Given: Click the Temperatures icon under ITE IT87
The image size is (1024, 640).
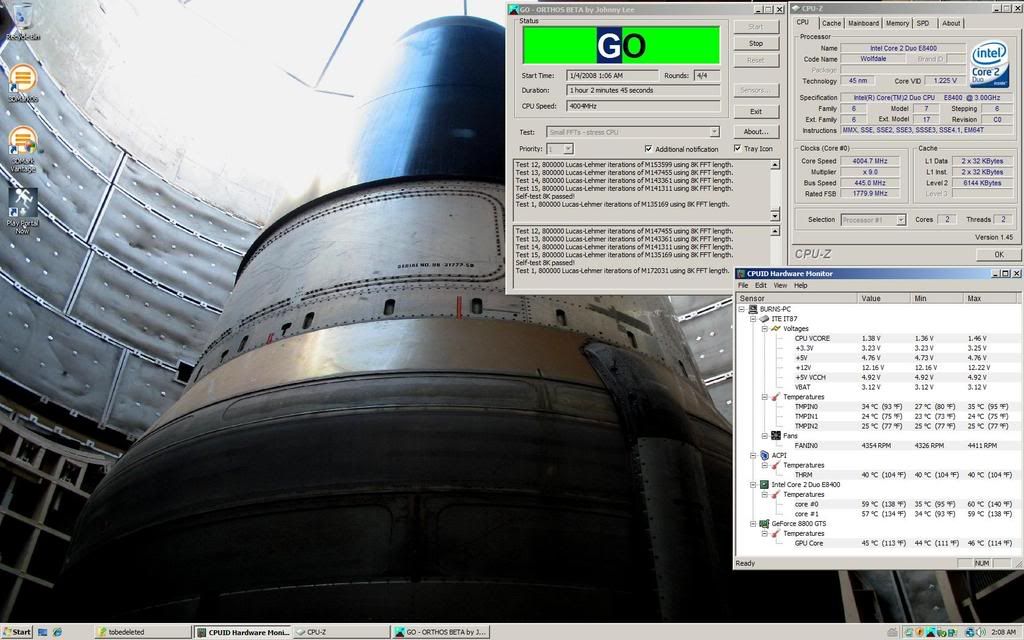Looking at the screenshot, I should pyautogui.click(x=776, y=397).
